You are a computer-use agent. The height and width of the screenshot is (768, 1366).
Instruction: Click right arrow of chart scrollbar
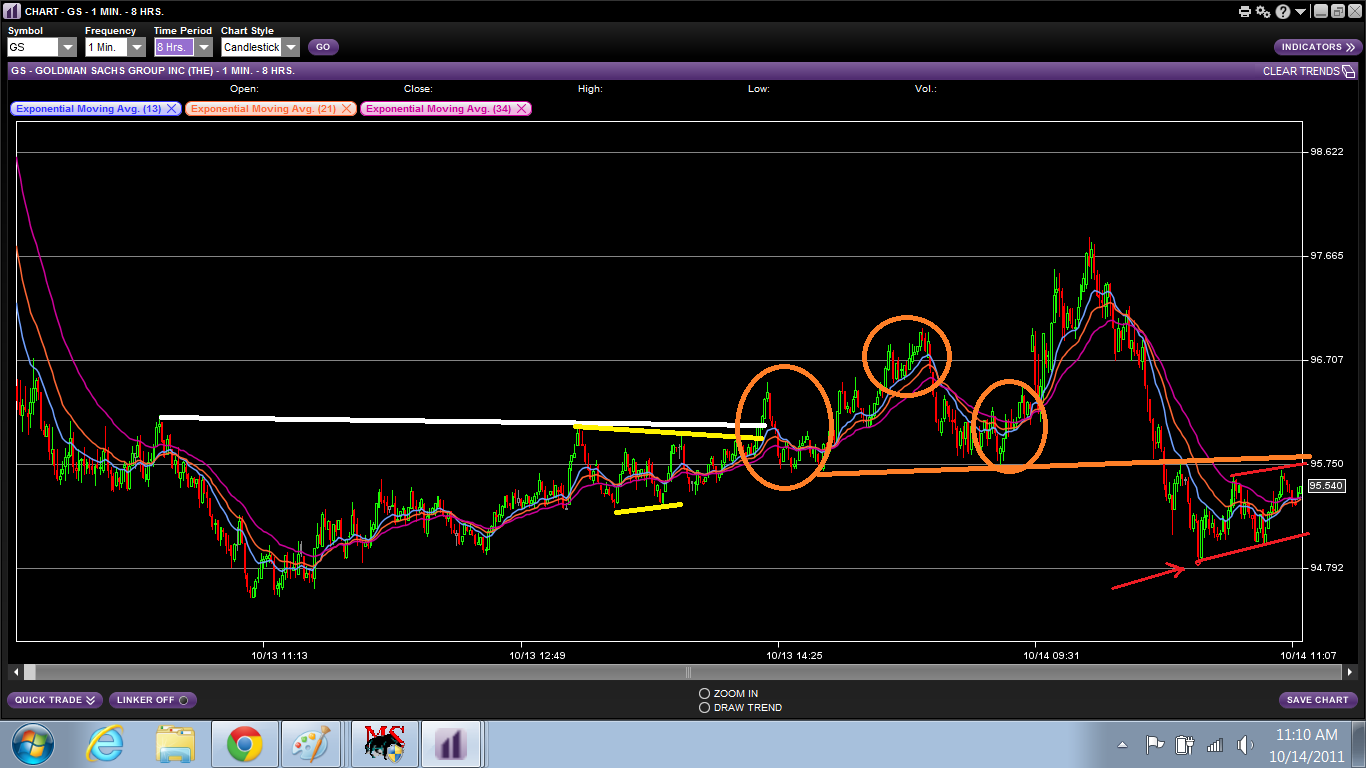click(1349, 672)
